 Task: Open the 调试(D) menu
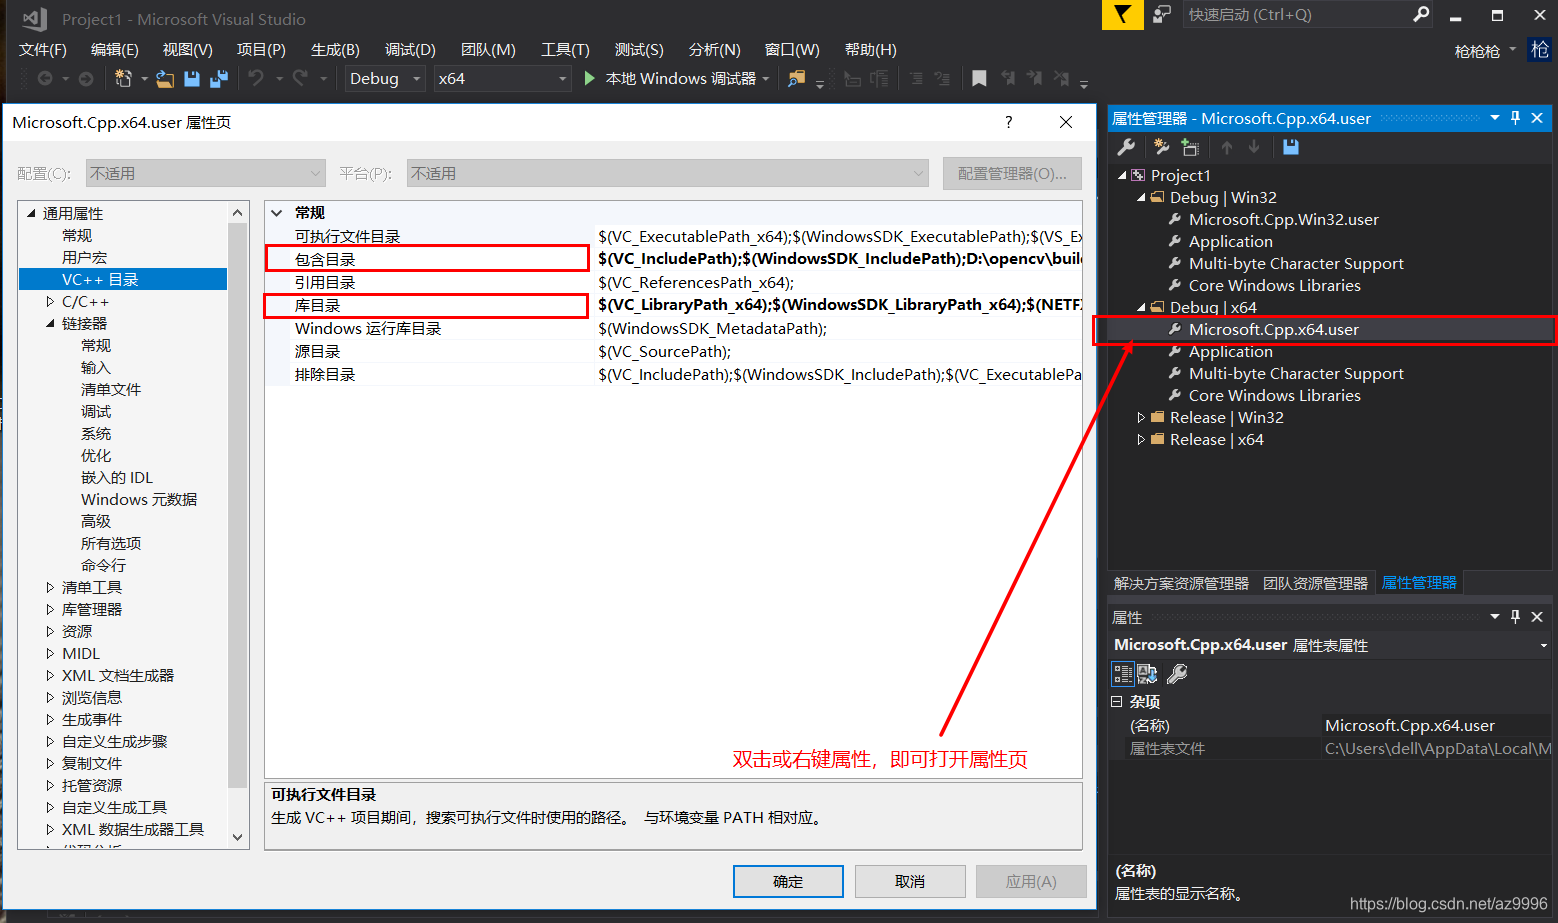click(410, 50)
